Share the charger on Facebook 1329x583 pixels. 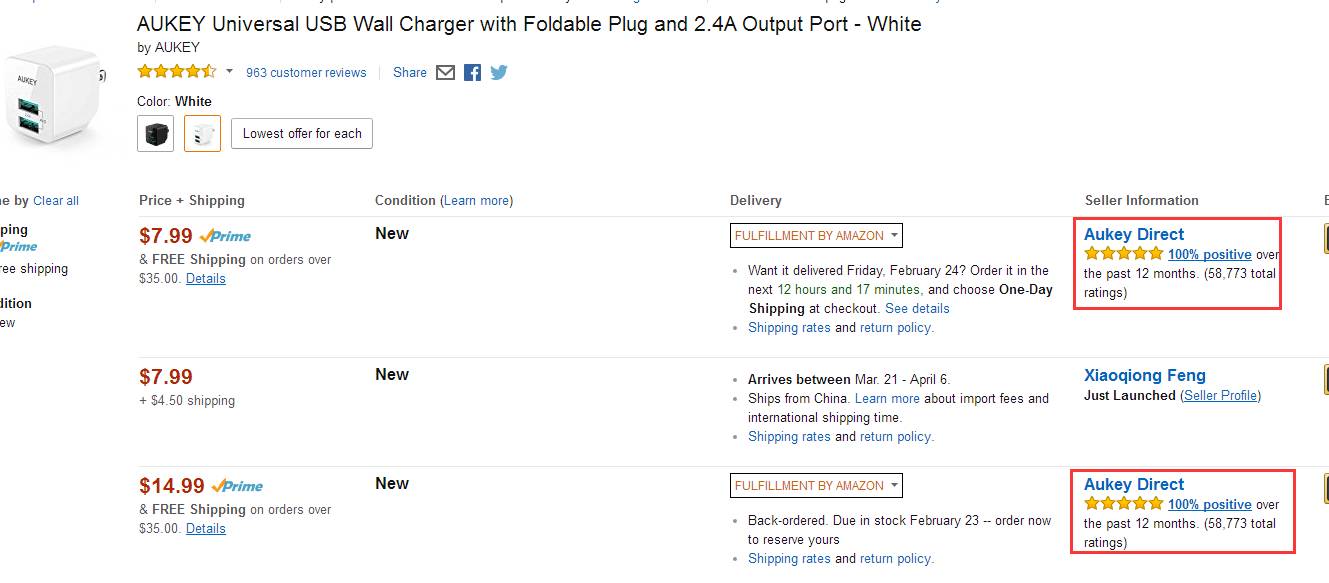coord(472,72)
